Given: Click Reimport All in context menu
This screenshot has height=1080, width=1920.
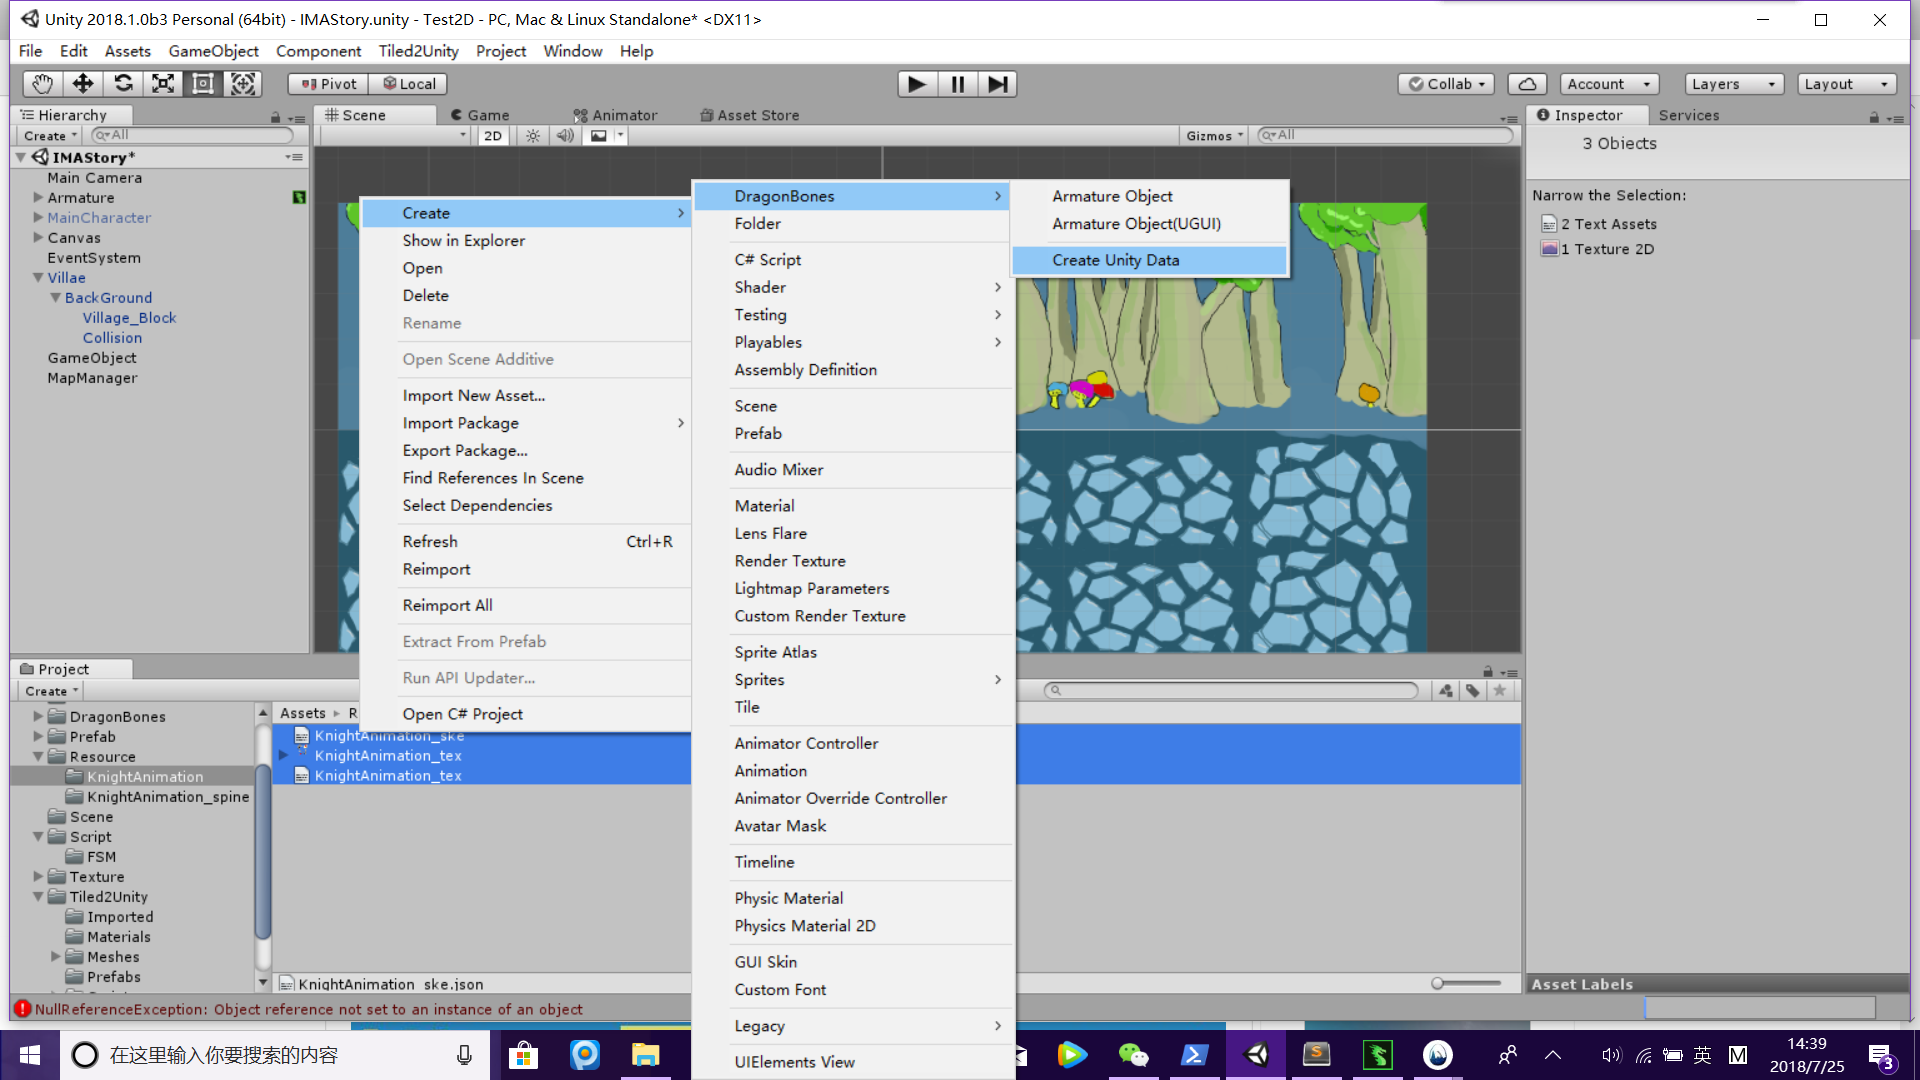Looking at the screenshot, I should pos(526,606).
